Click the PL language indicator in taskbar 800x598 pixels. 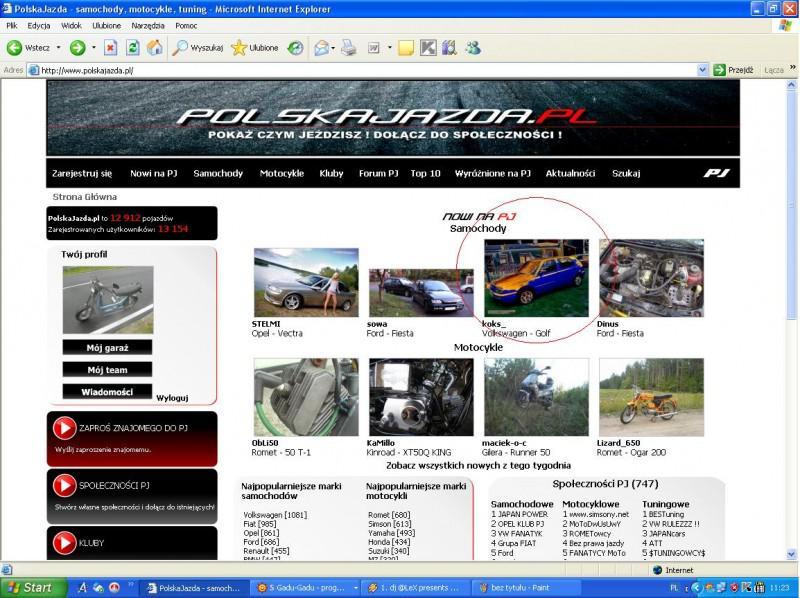tap(673, 588)
